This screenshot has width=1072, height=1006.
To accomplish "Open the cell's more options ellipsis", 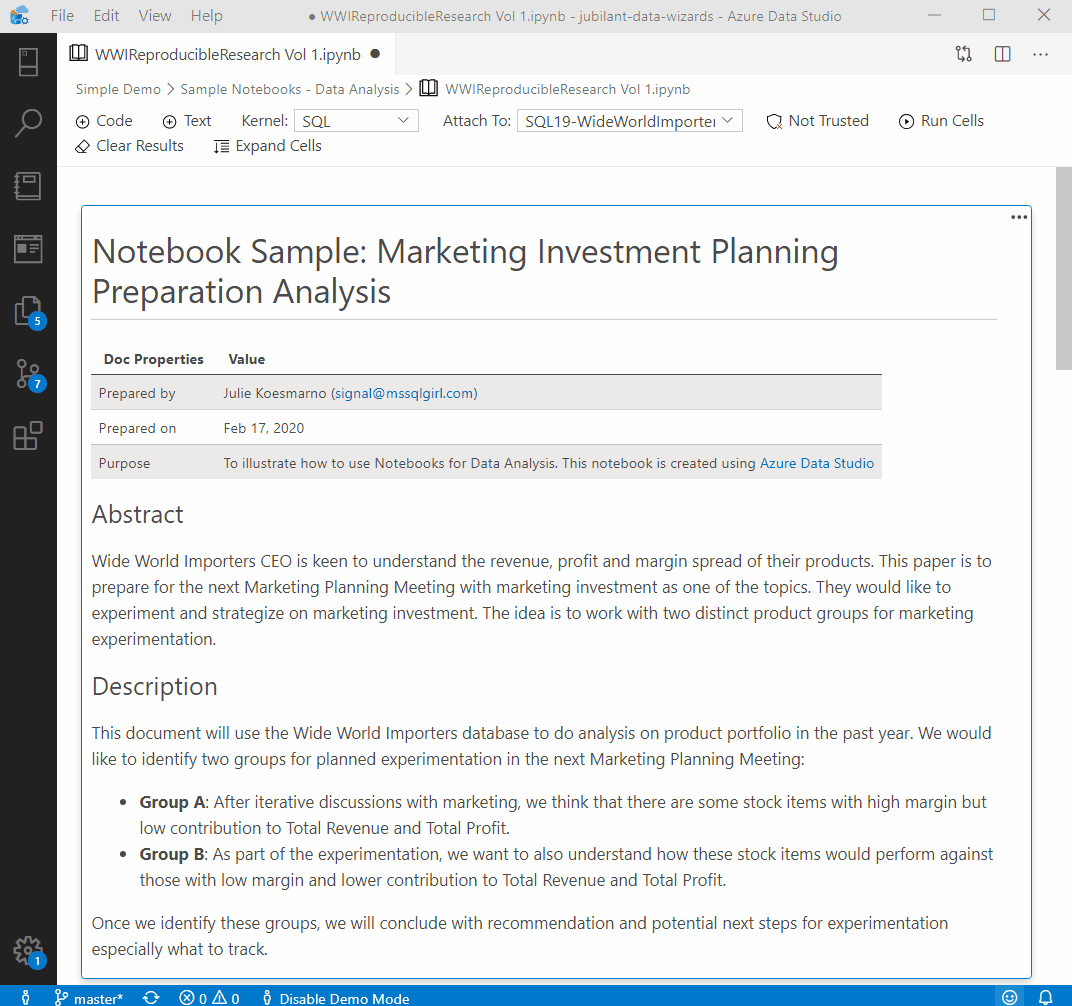I will point(1019,217).
